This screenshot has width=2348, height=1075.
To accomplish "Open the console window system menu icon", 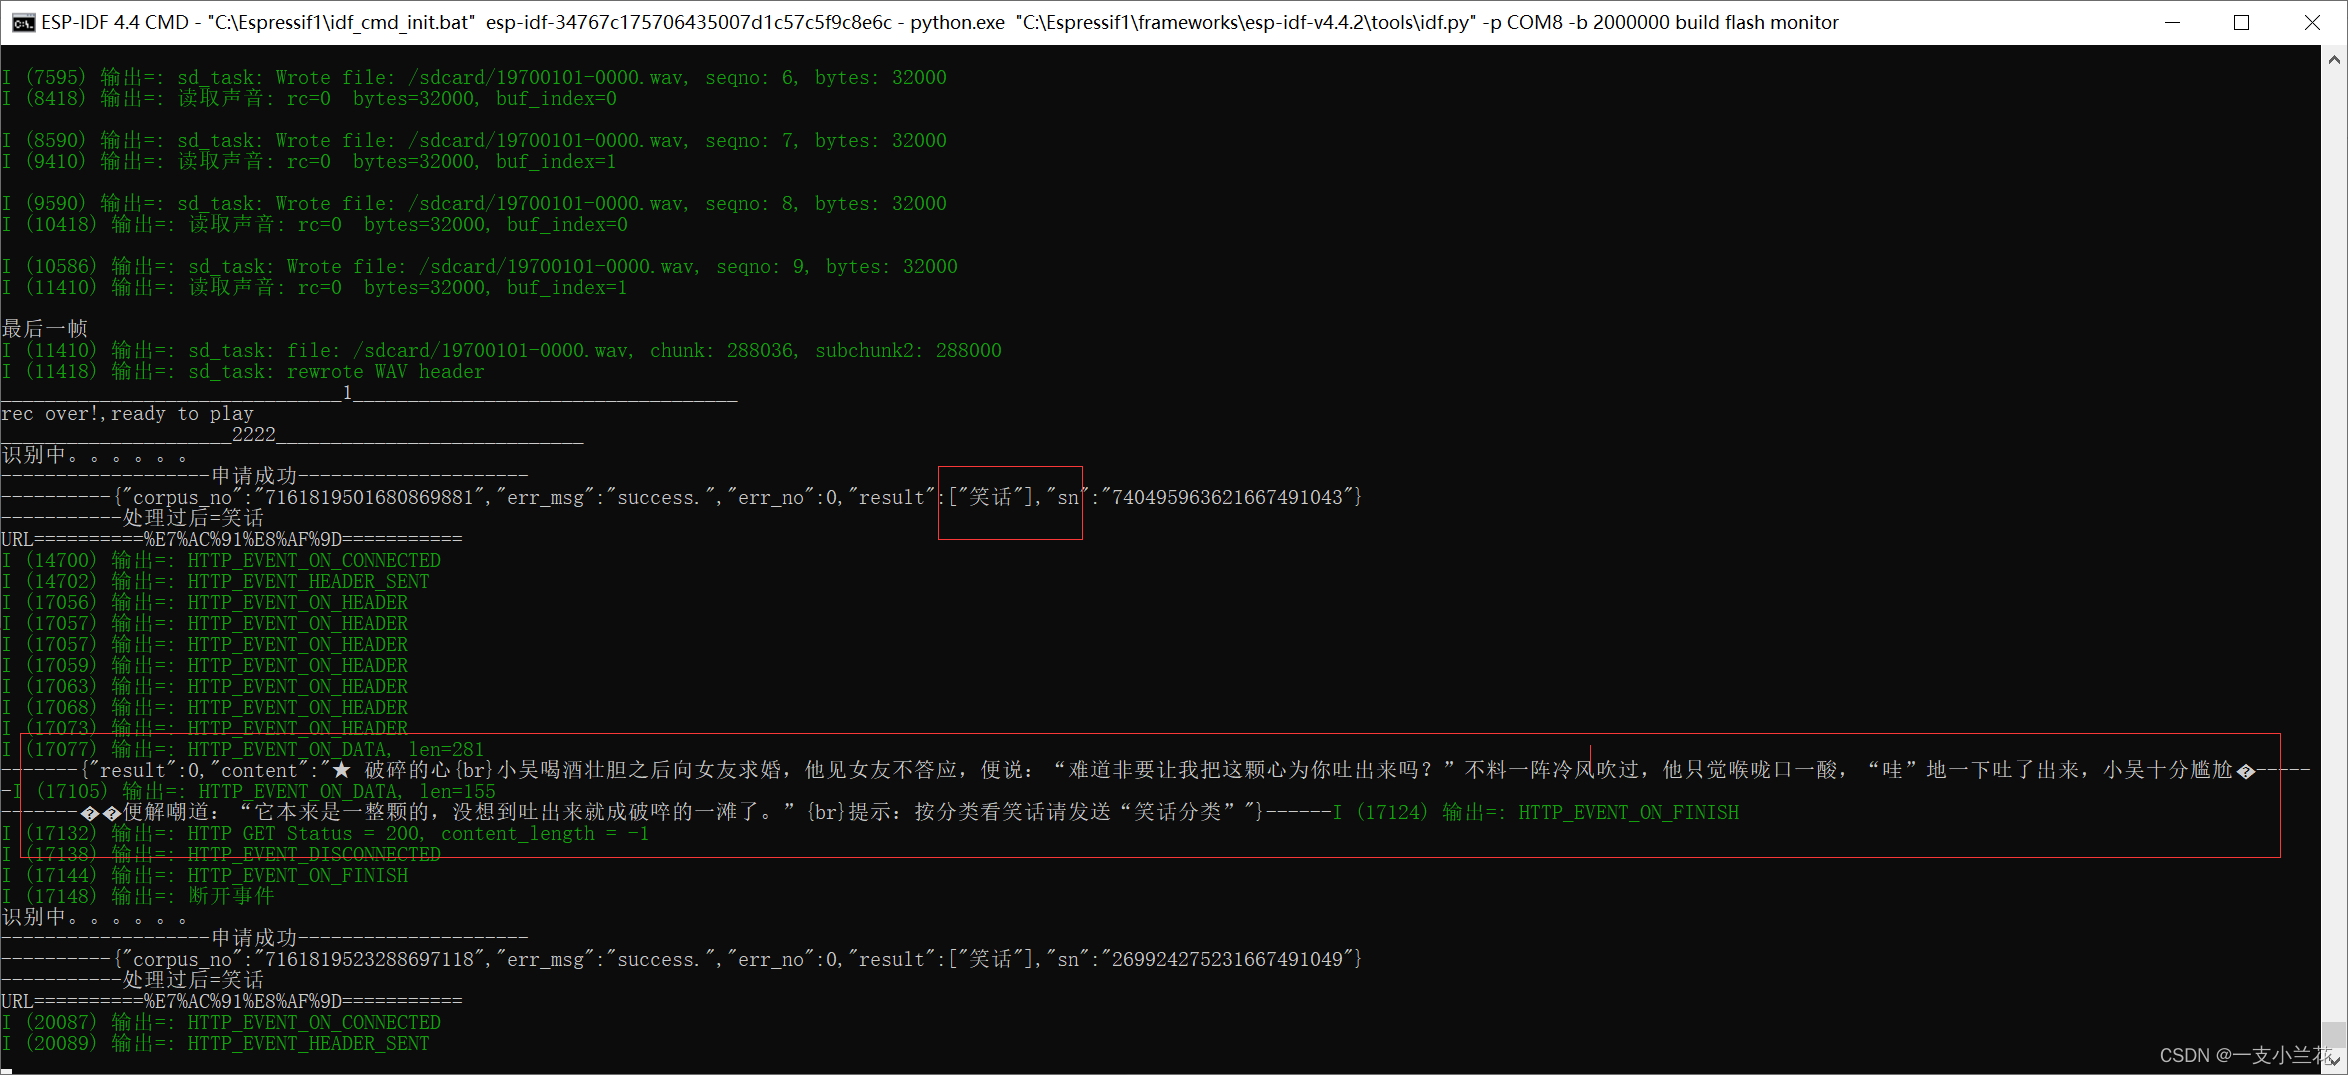I will click(x=23, y=22).
